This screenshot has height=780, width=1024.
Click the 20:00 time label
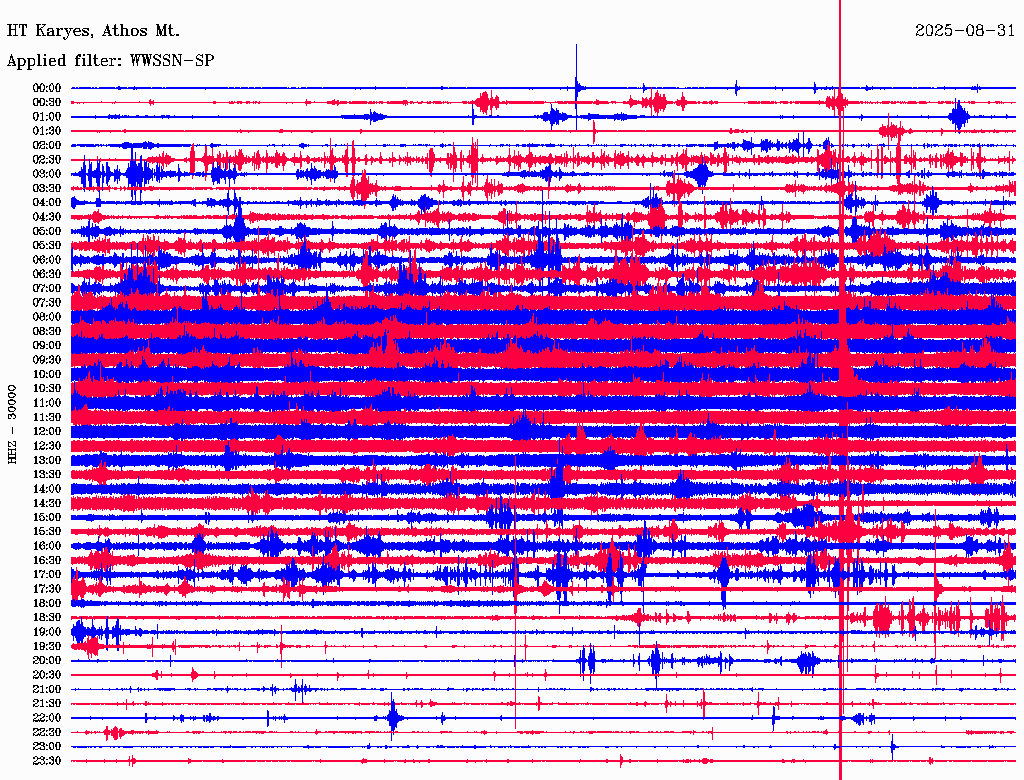pyautogui.click(x=47, y=660)
